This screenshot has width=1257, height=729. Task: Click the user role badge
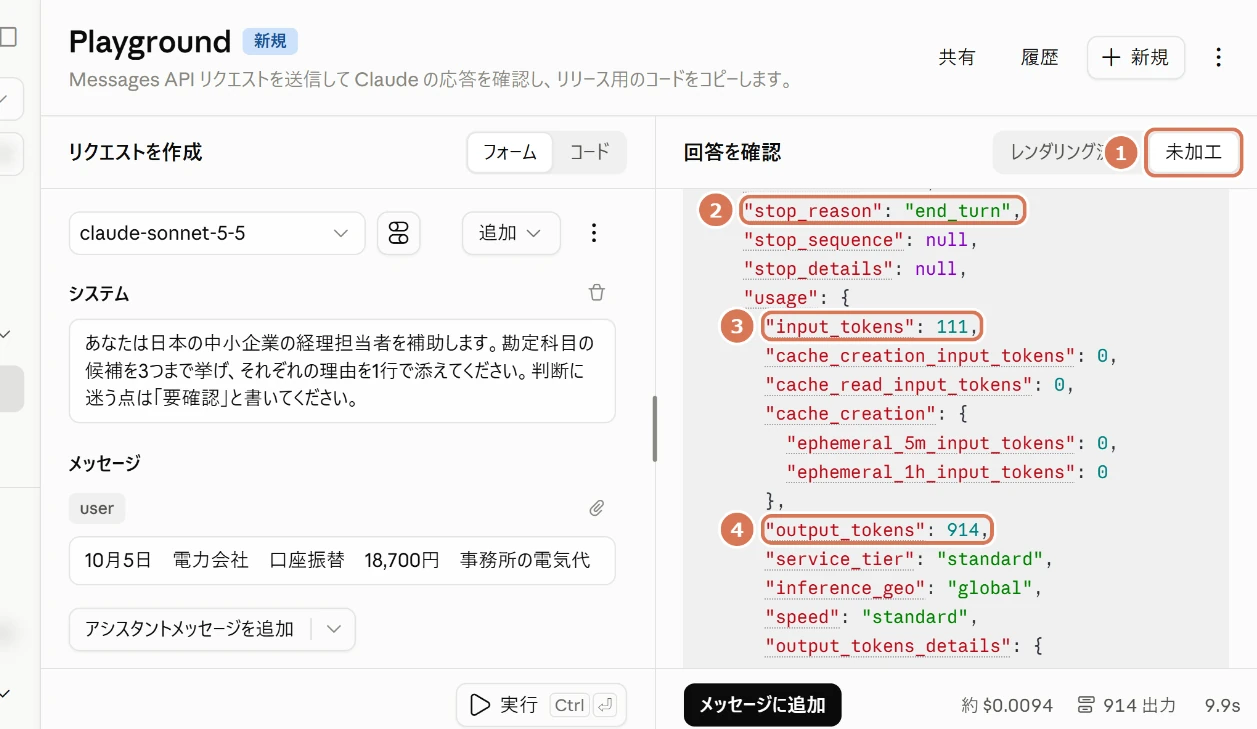coord(97,508)
